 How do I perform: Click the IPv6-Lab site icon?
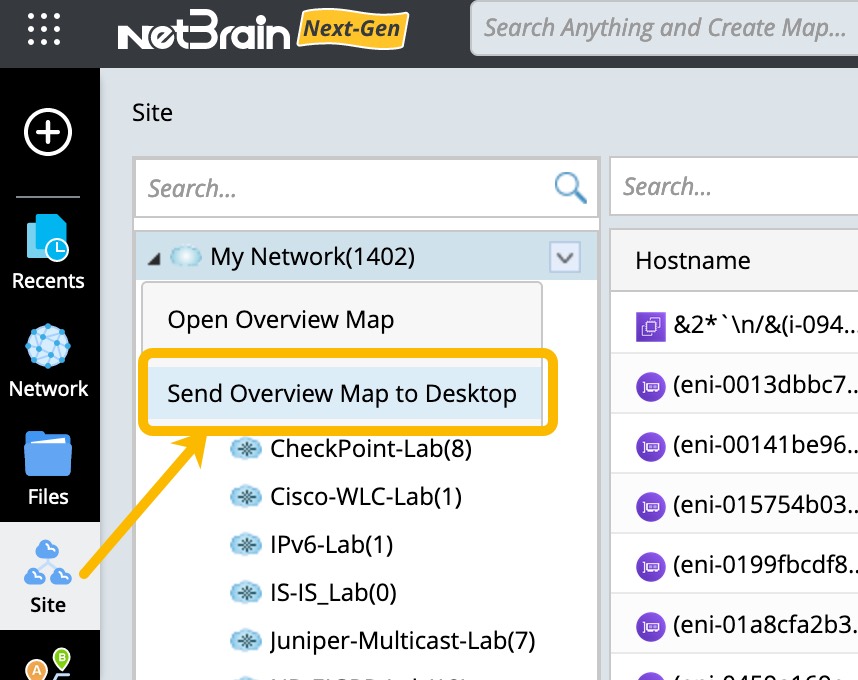(x=246, y=545)
